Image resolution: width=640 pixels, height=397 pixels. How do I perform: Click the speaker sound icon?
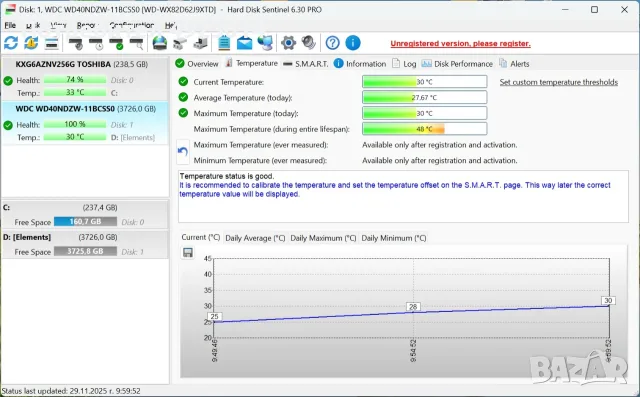click(x=309, y=43)
